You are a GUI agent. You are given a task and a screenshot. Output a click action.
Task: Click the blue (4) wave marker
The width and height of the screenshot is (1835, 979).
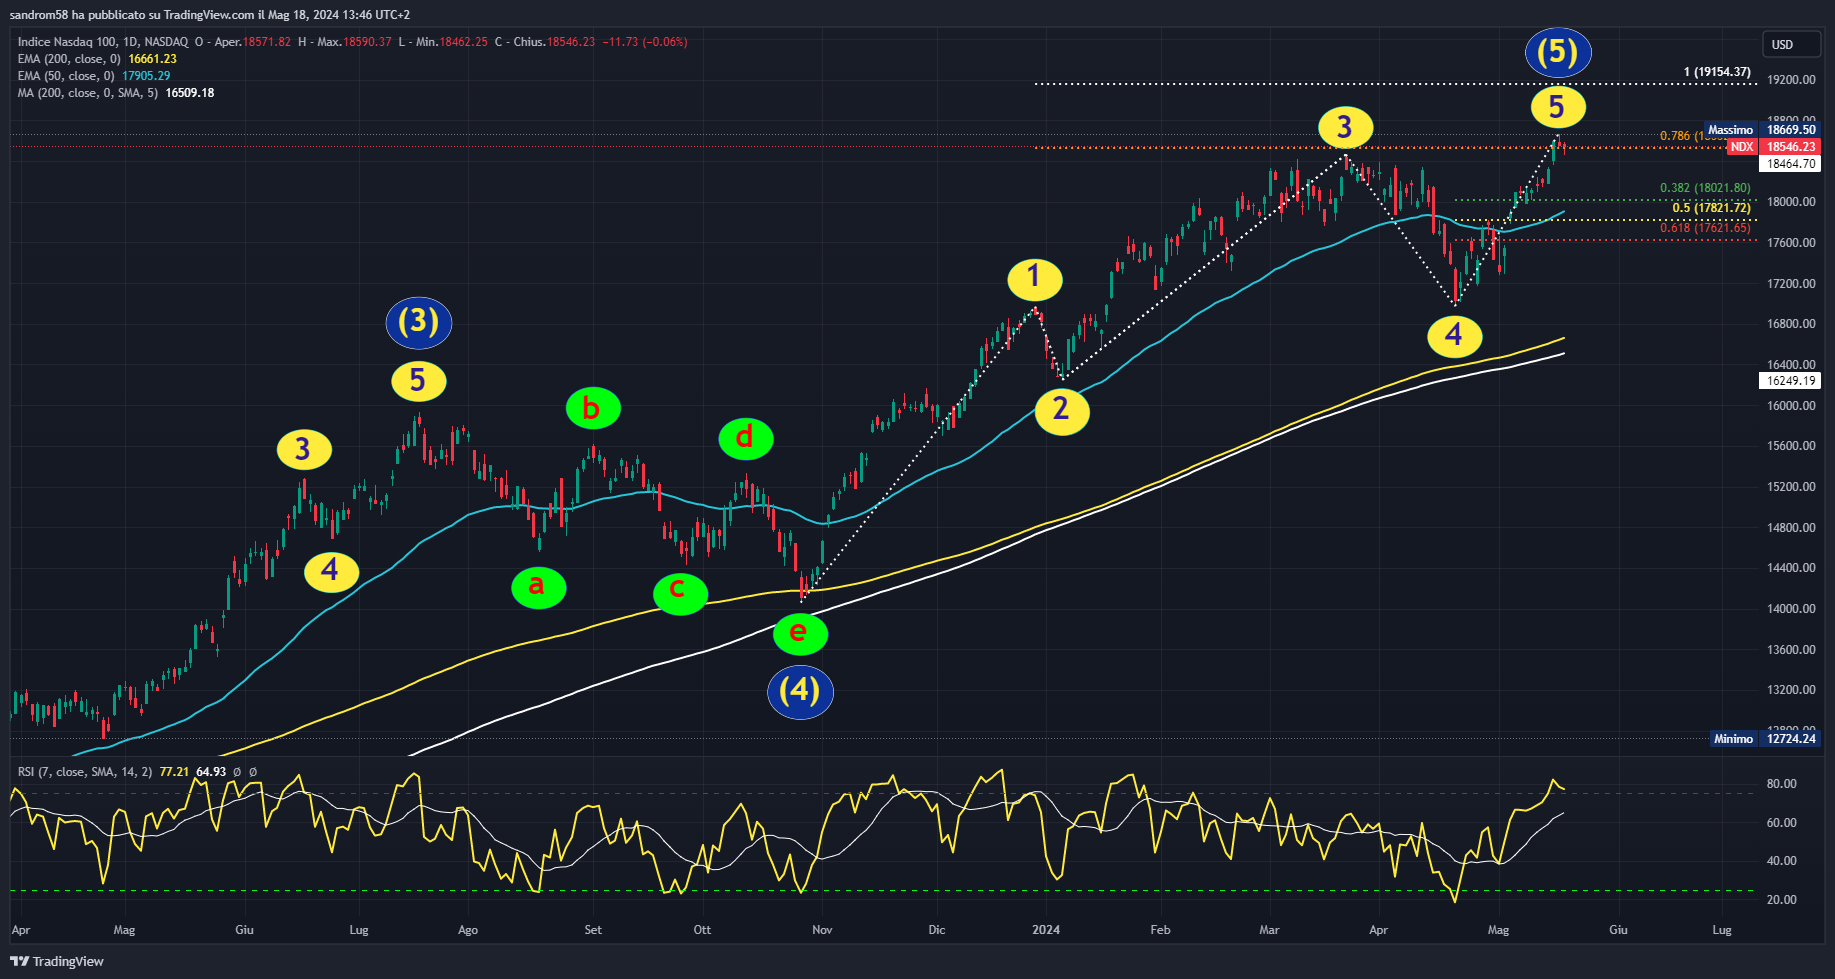point(800,691)
